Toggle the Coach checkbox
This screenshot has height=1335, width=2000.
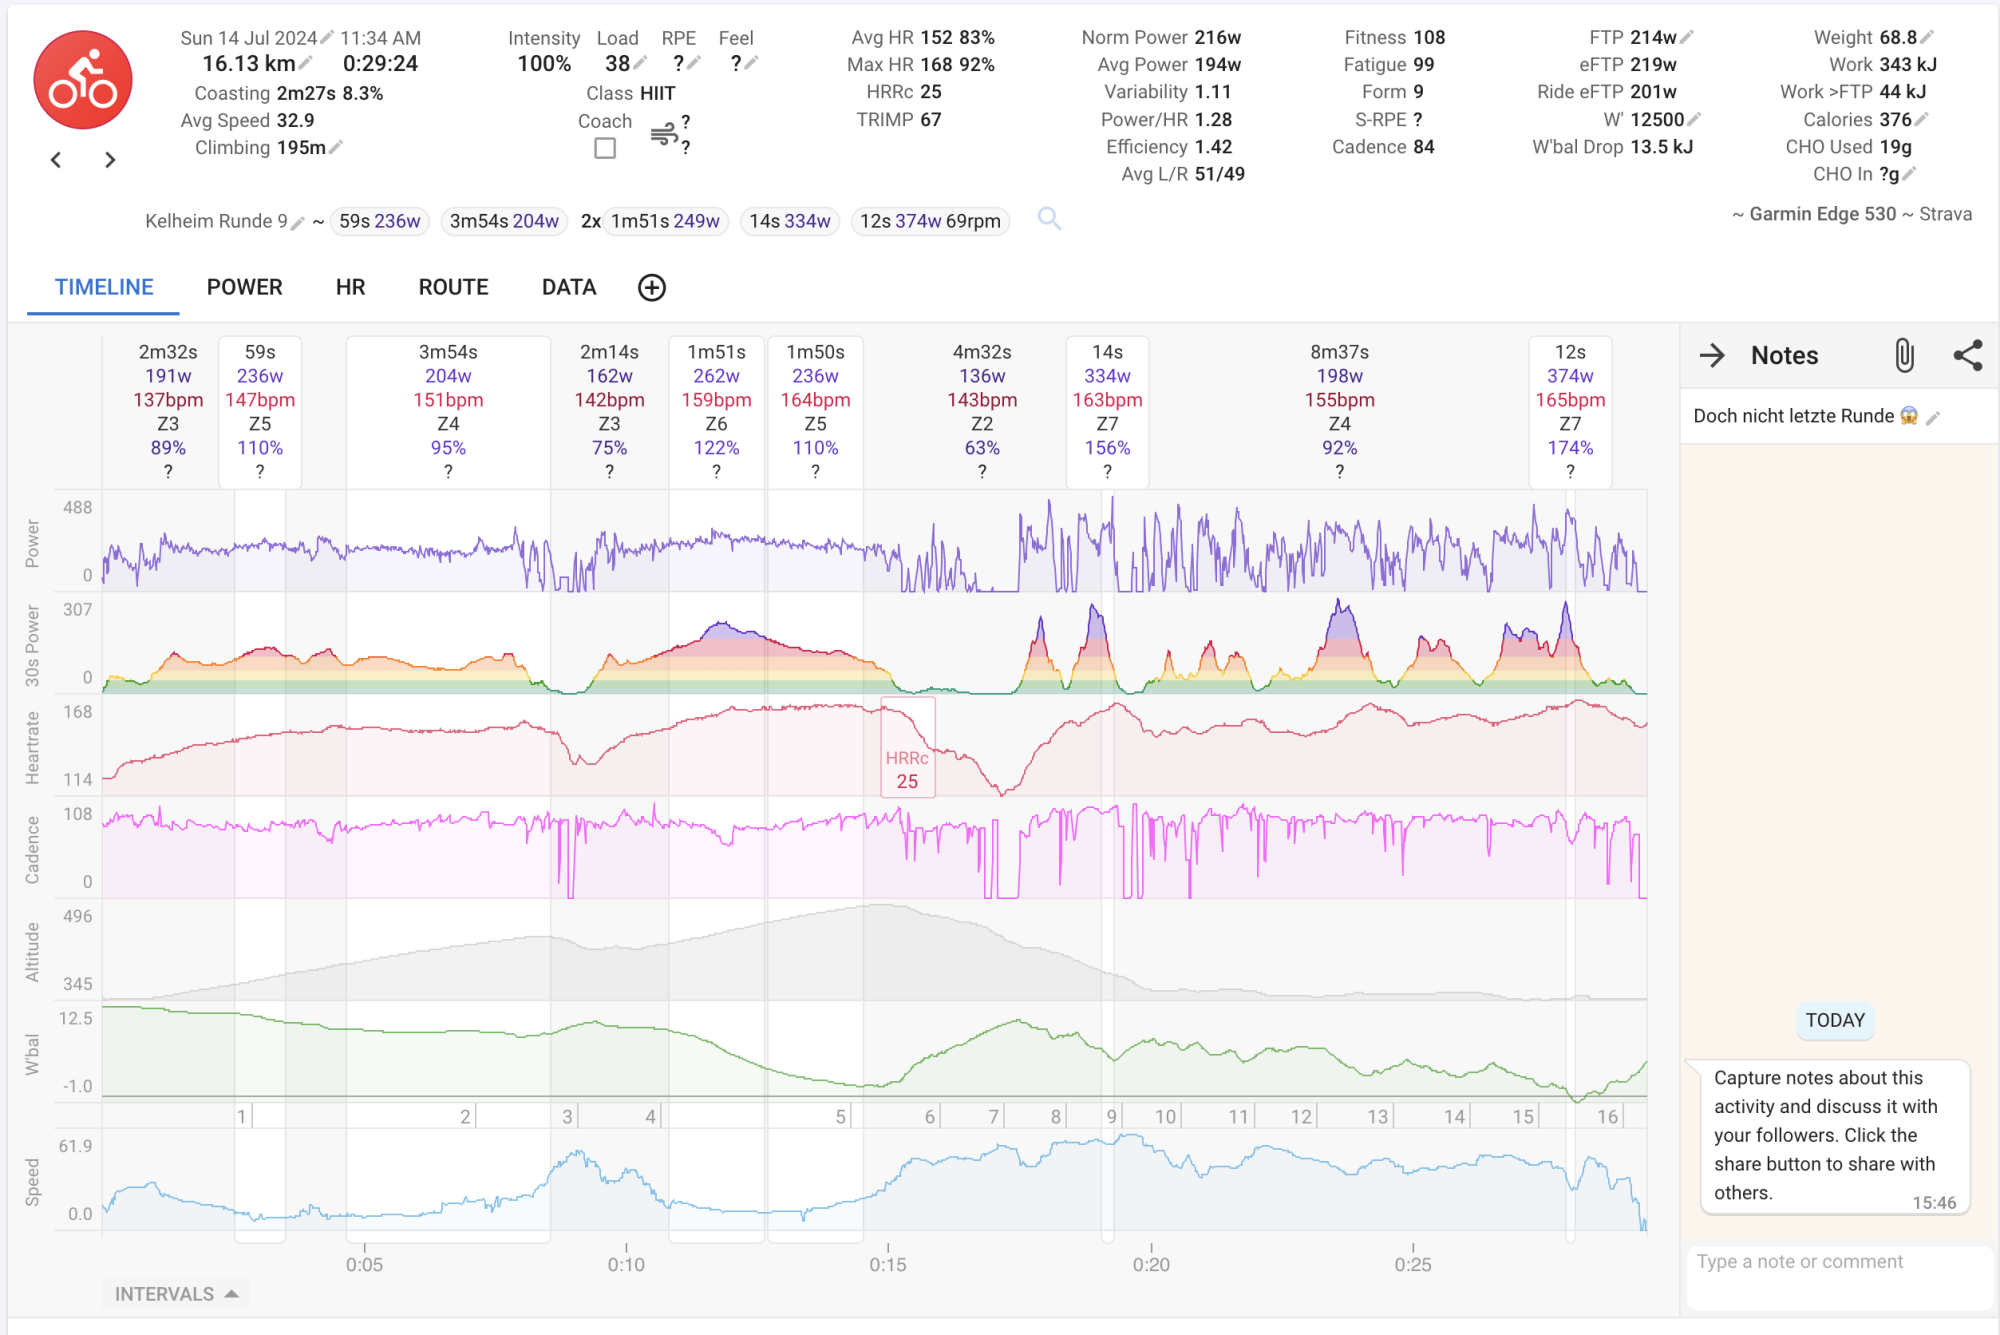point(605,148)
